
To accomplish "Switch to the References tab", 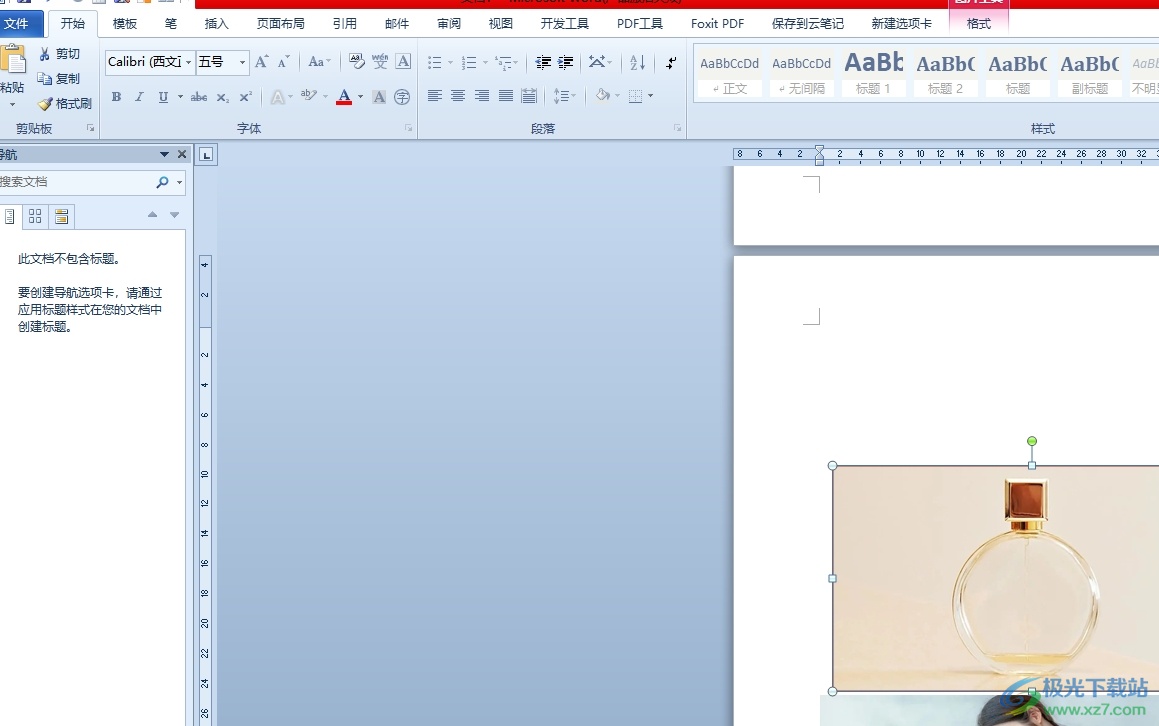I will (x=344, y=24).
